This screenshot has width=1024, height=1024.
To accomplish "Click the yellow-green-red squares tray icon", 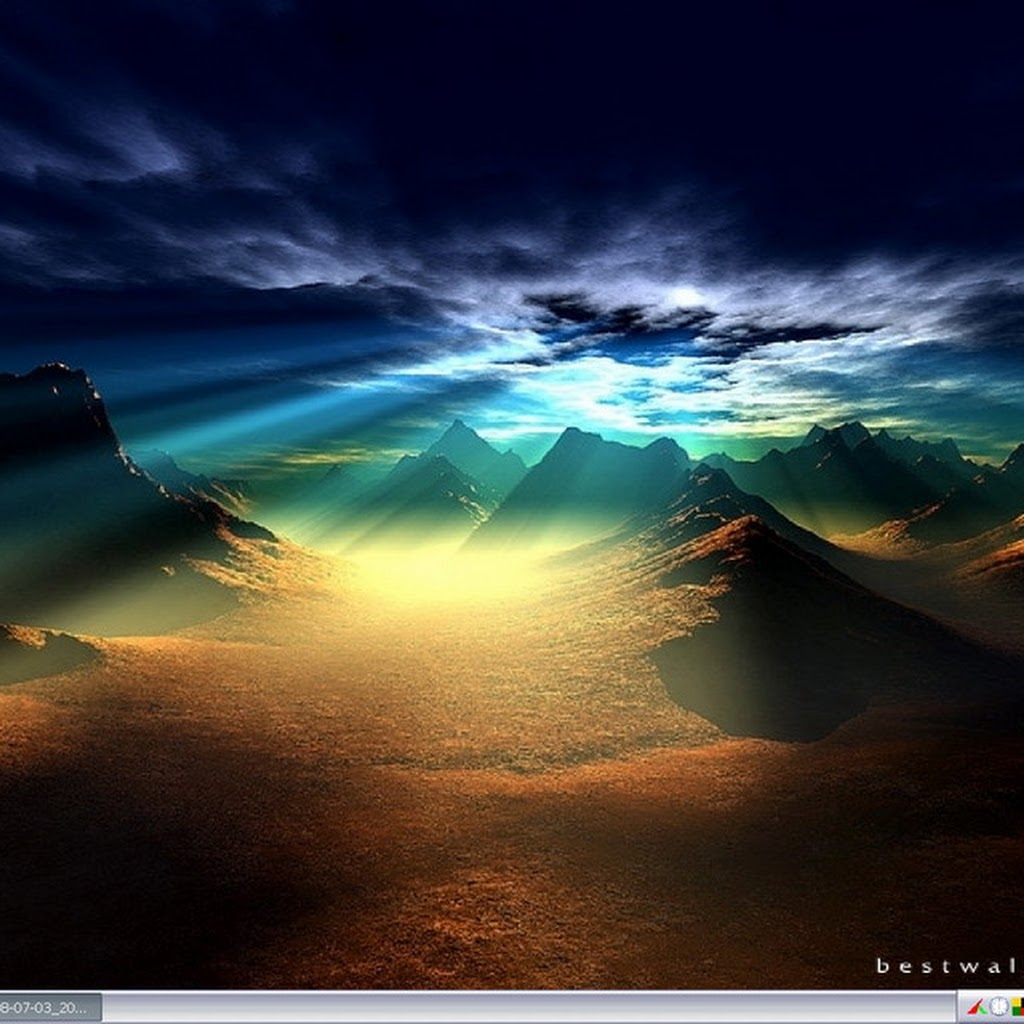I will point(1017,1006).
